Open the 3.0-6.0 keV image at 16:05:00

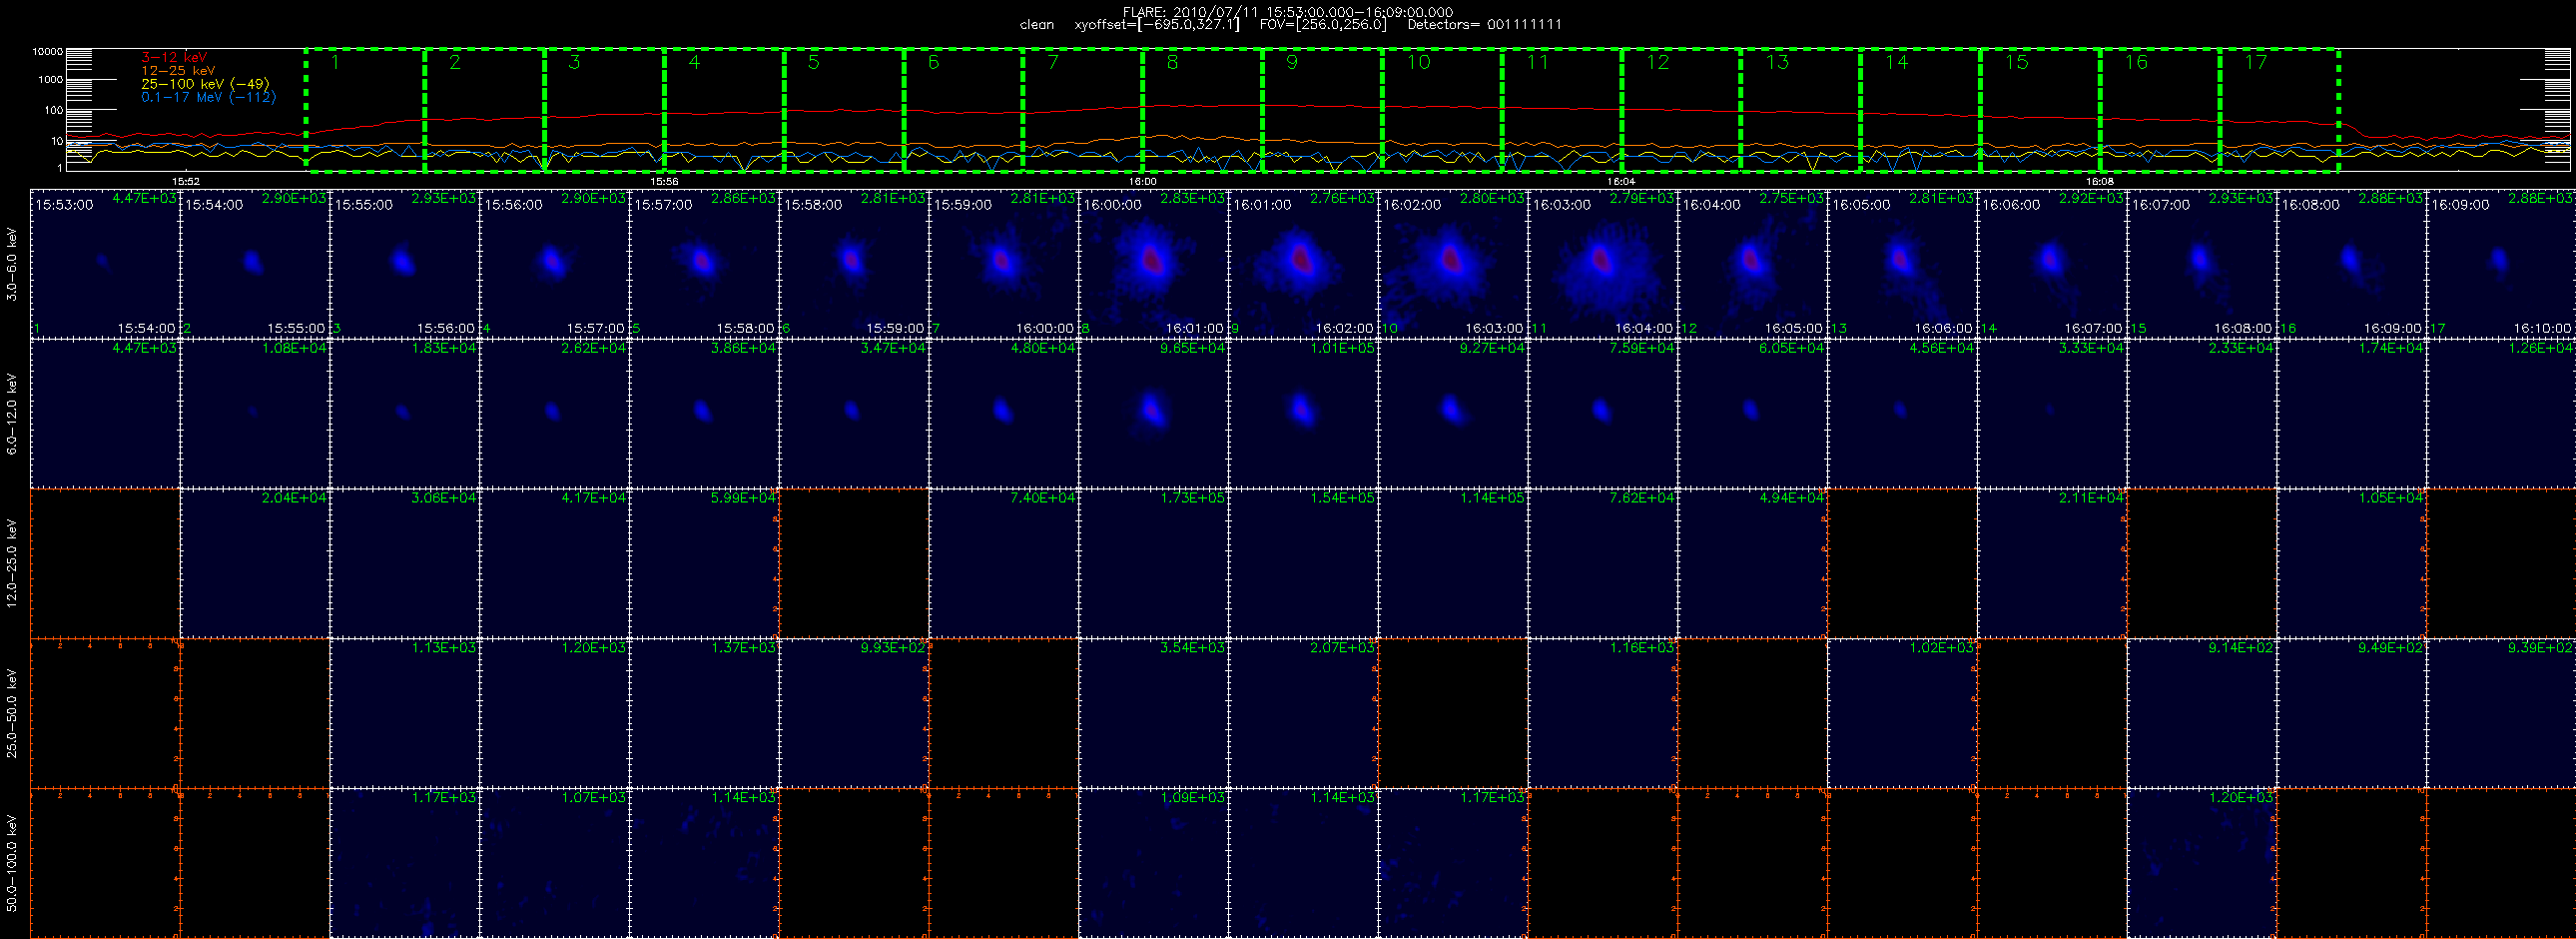coord(1902,263)
